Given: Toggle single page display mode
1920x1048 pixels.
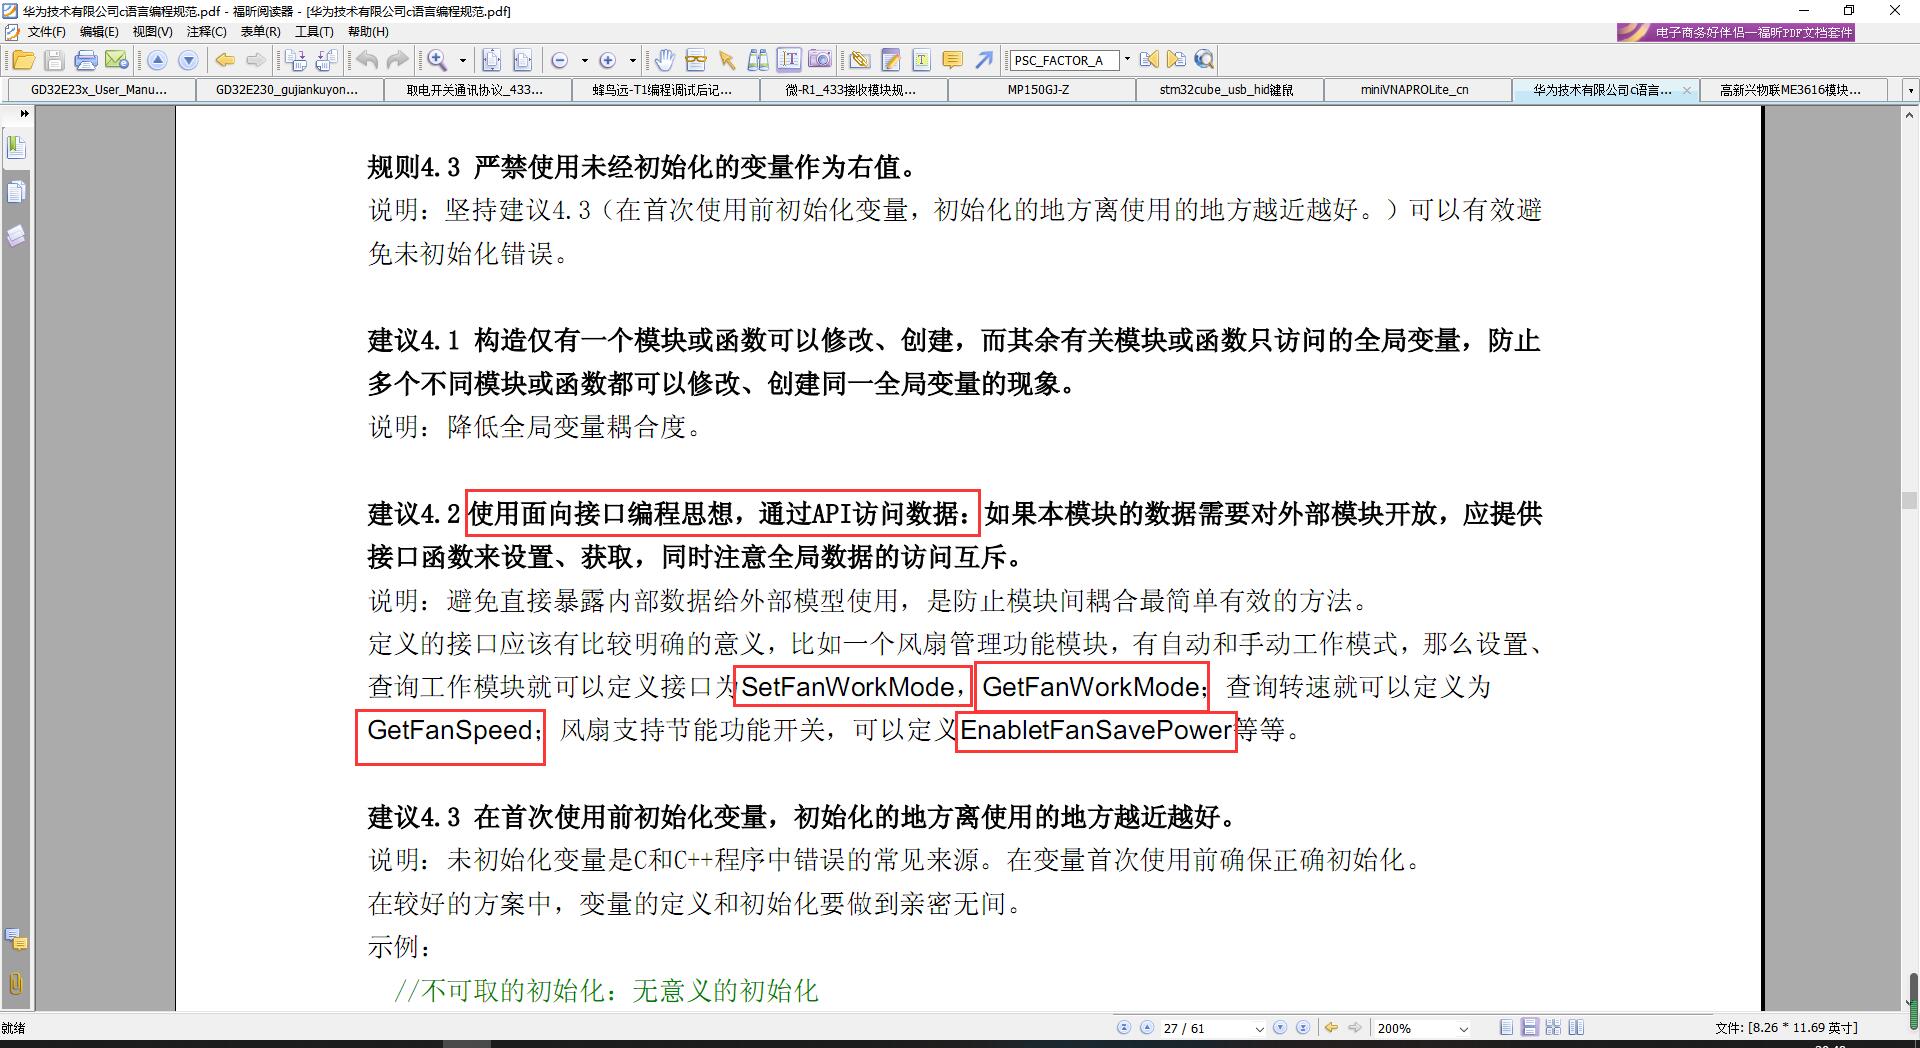Looking at the screenshot, I should [x=1505, y=1027].
